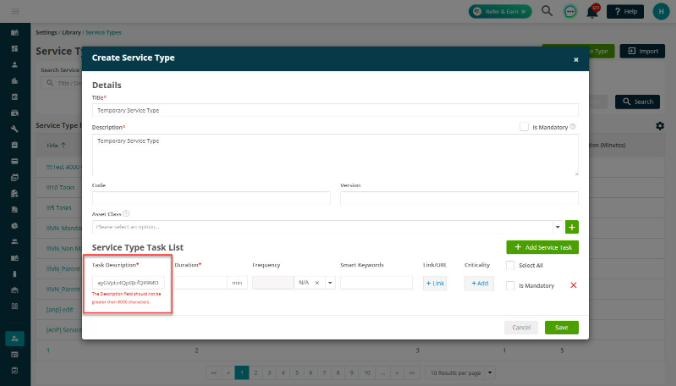
Task: Open the sidebar person icon
Action: click(15, 65)
